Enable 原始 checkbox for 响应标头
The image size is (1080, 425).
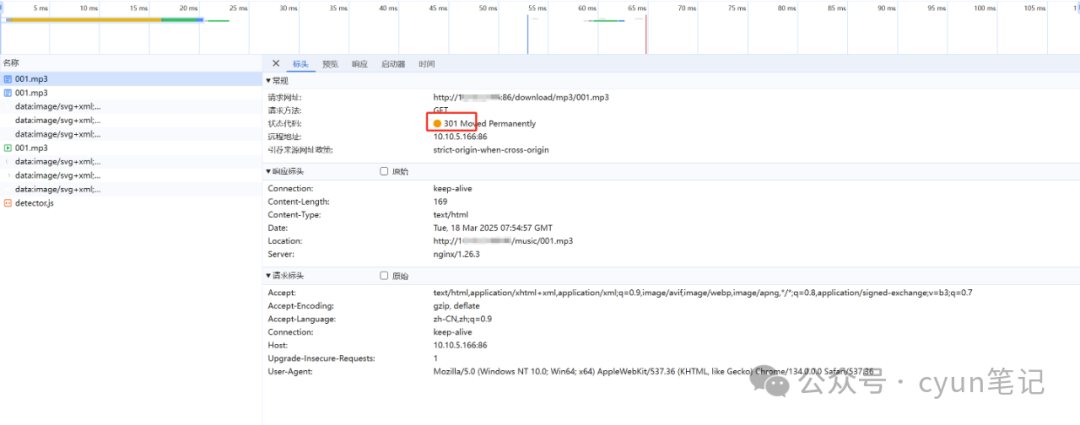pos(384,172)
